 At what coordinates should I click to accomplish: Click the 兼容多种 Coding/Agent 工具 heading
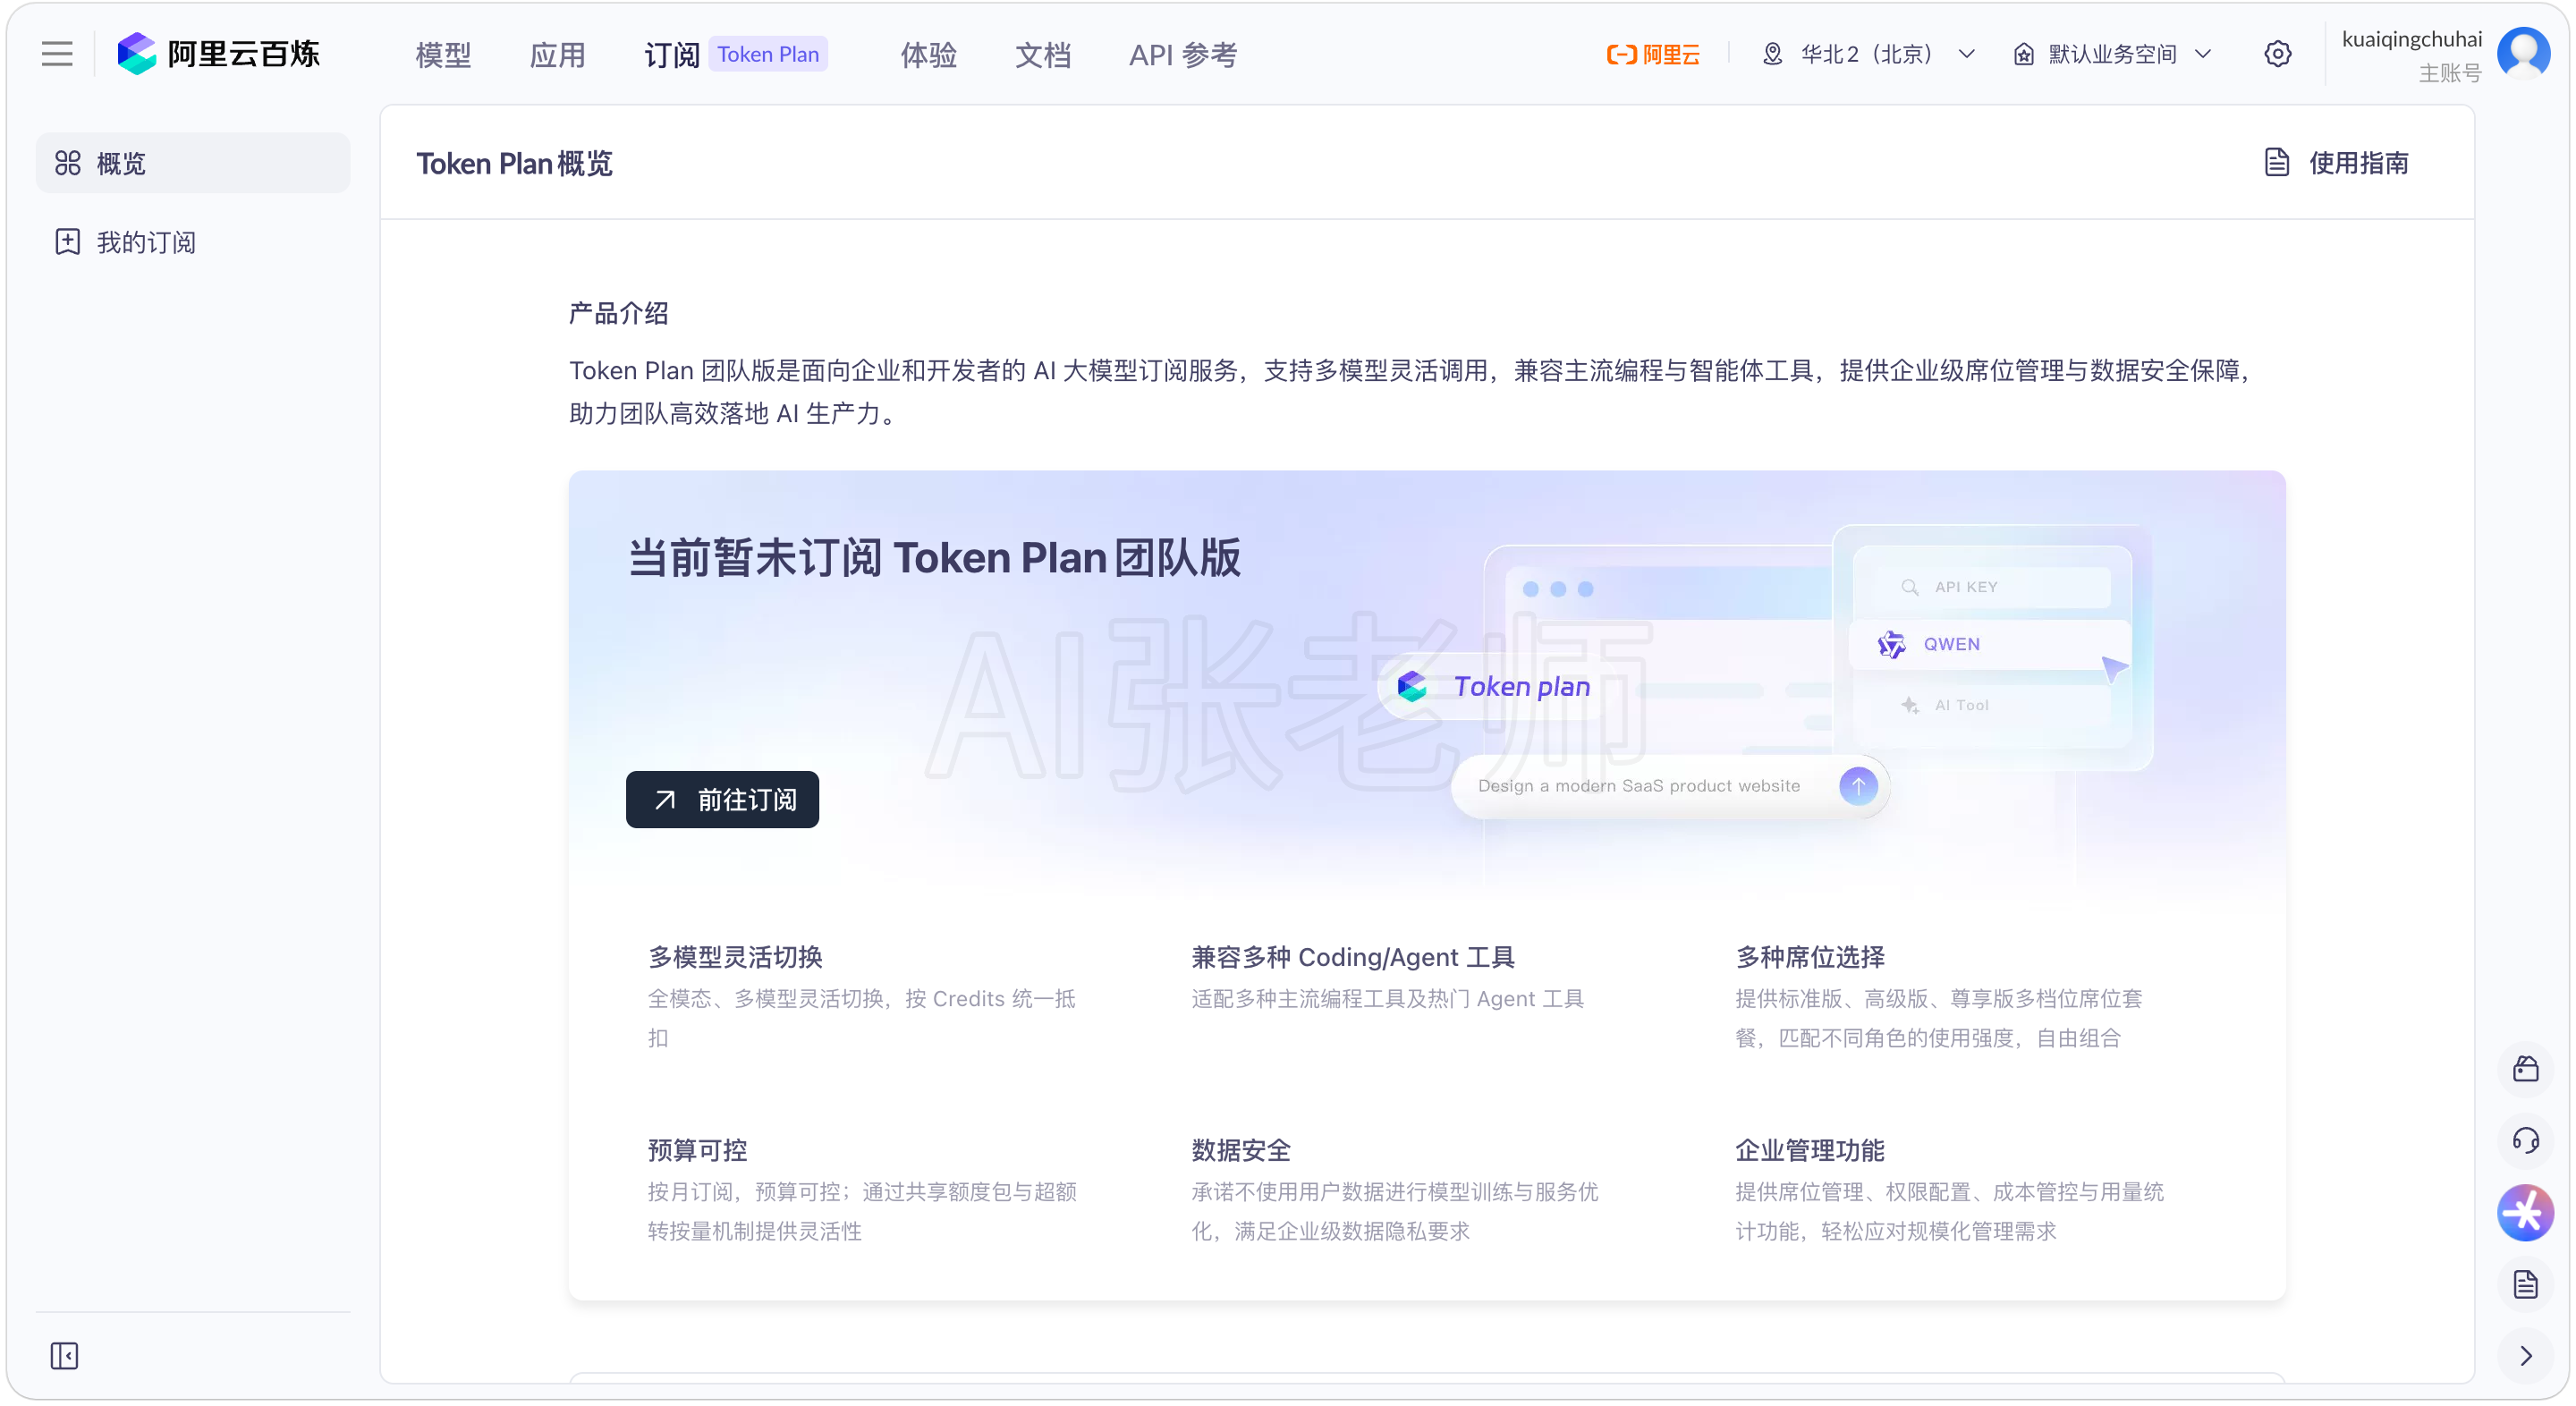click(1353, 957)
